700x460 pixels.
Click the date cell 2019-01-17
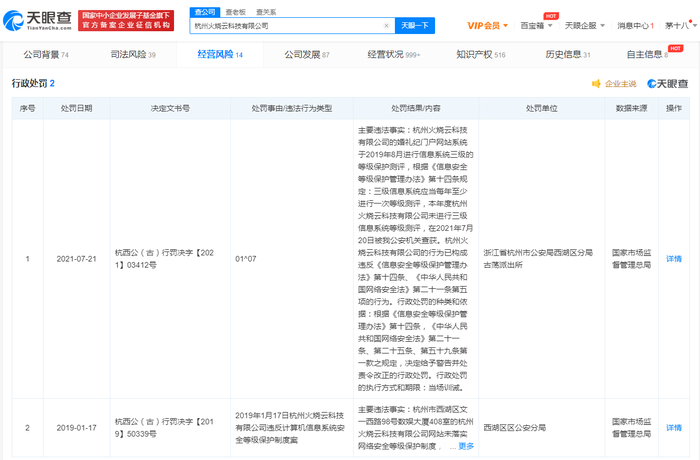tap(76, 427)
